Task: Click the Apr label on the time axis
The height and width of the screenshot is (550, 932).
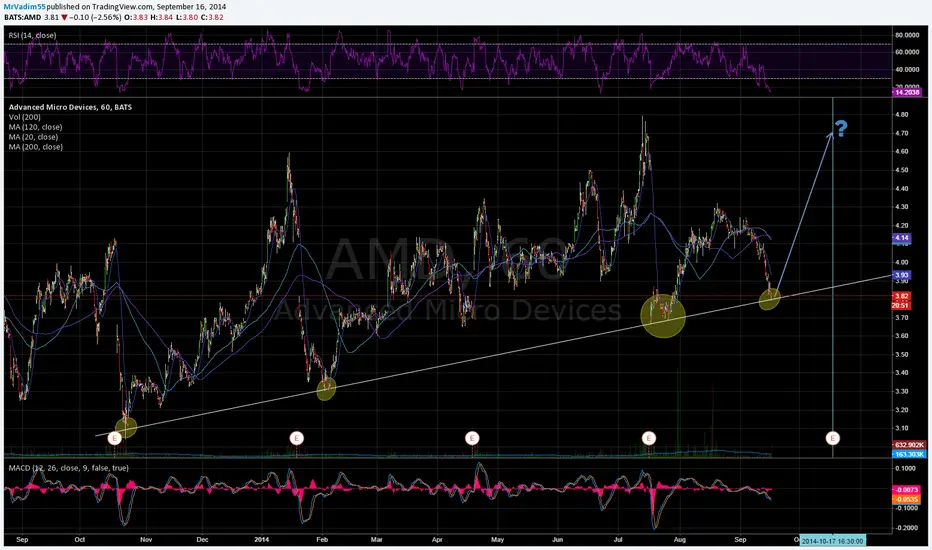Action: 437,540
